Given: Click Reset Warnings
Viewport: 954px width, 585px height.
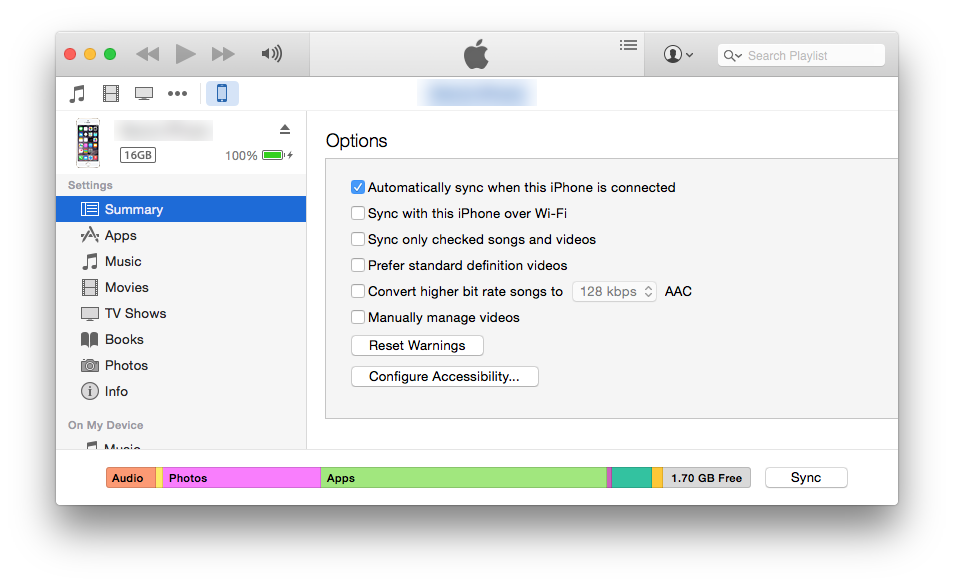Looking at the screenshot, I should click(417, 345).
